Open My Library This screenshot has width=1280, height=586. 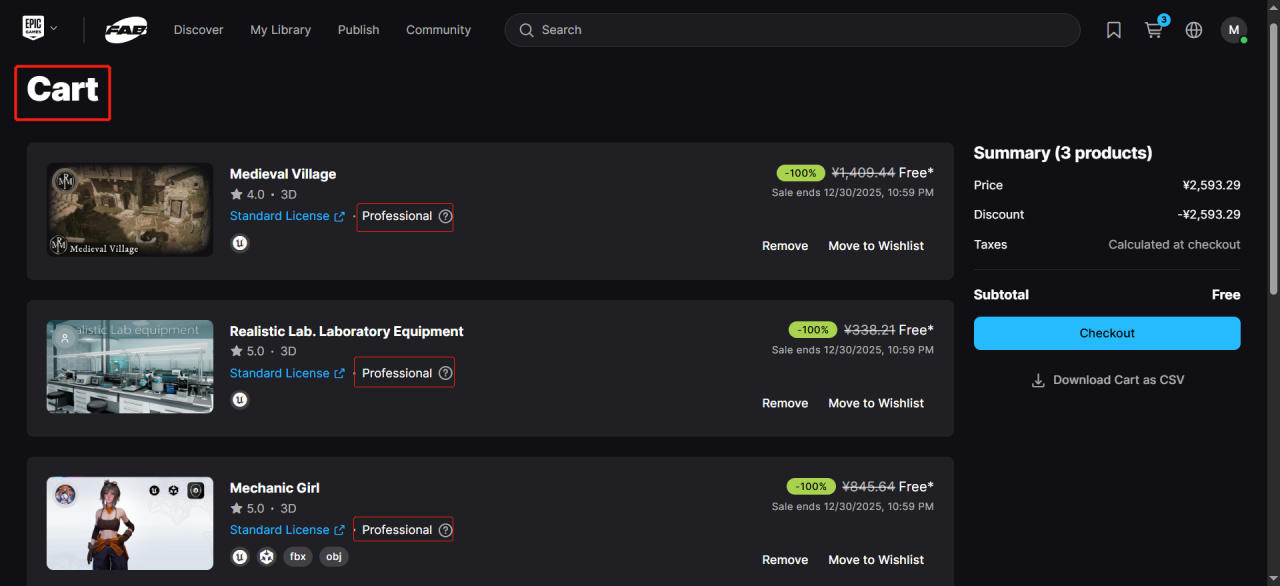point(280,30)
